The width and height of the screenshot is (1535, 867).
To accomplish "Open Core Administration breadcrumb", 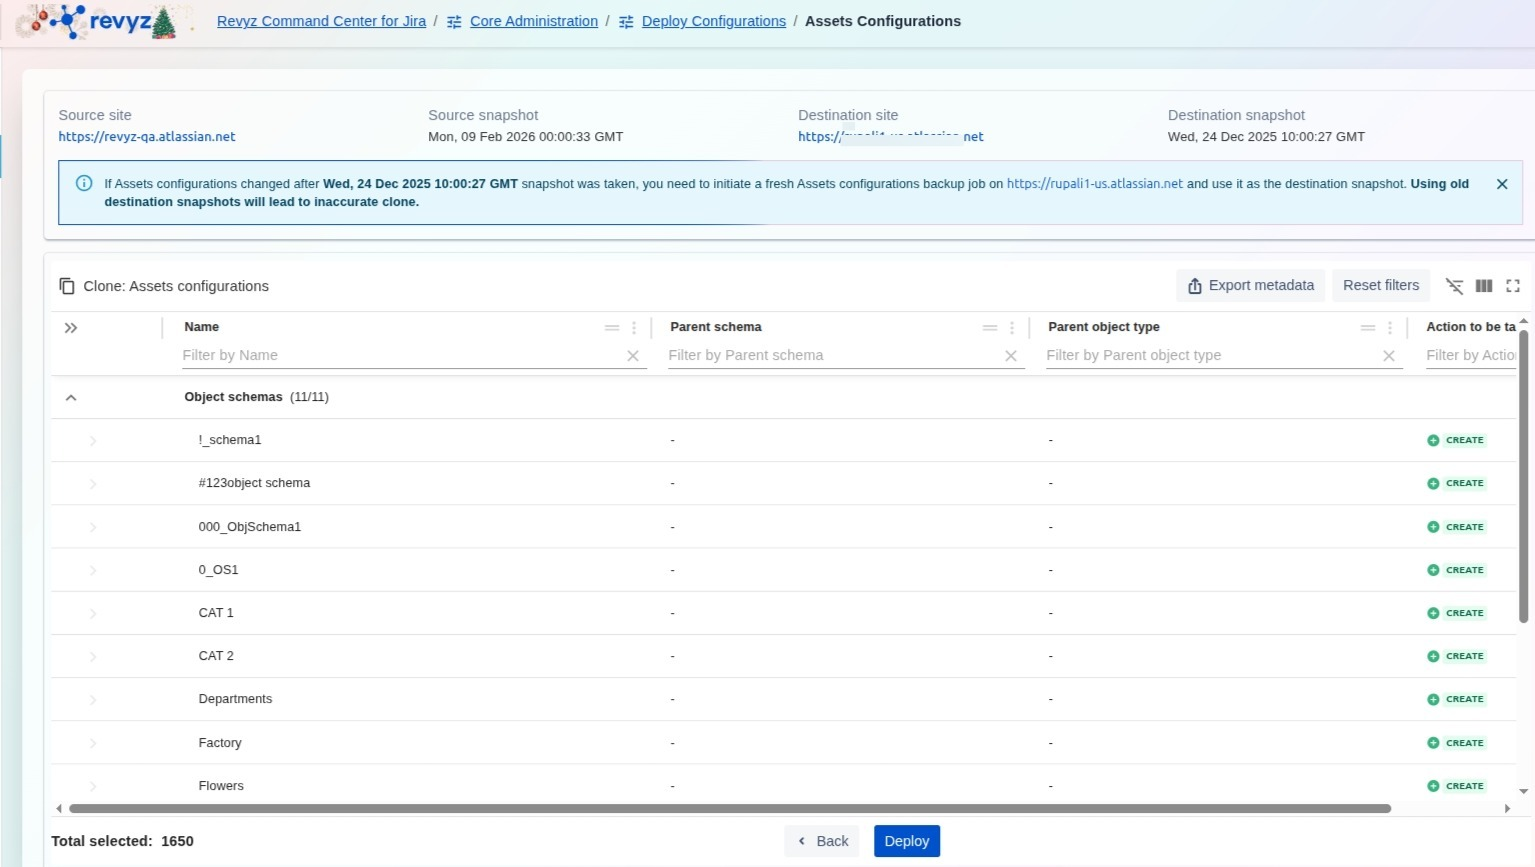I will pyautogui.click(x=533, y=21).
